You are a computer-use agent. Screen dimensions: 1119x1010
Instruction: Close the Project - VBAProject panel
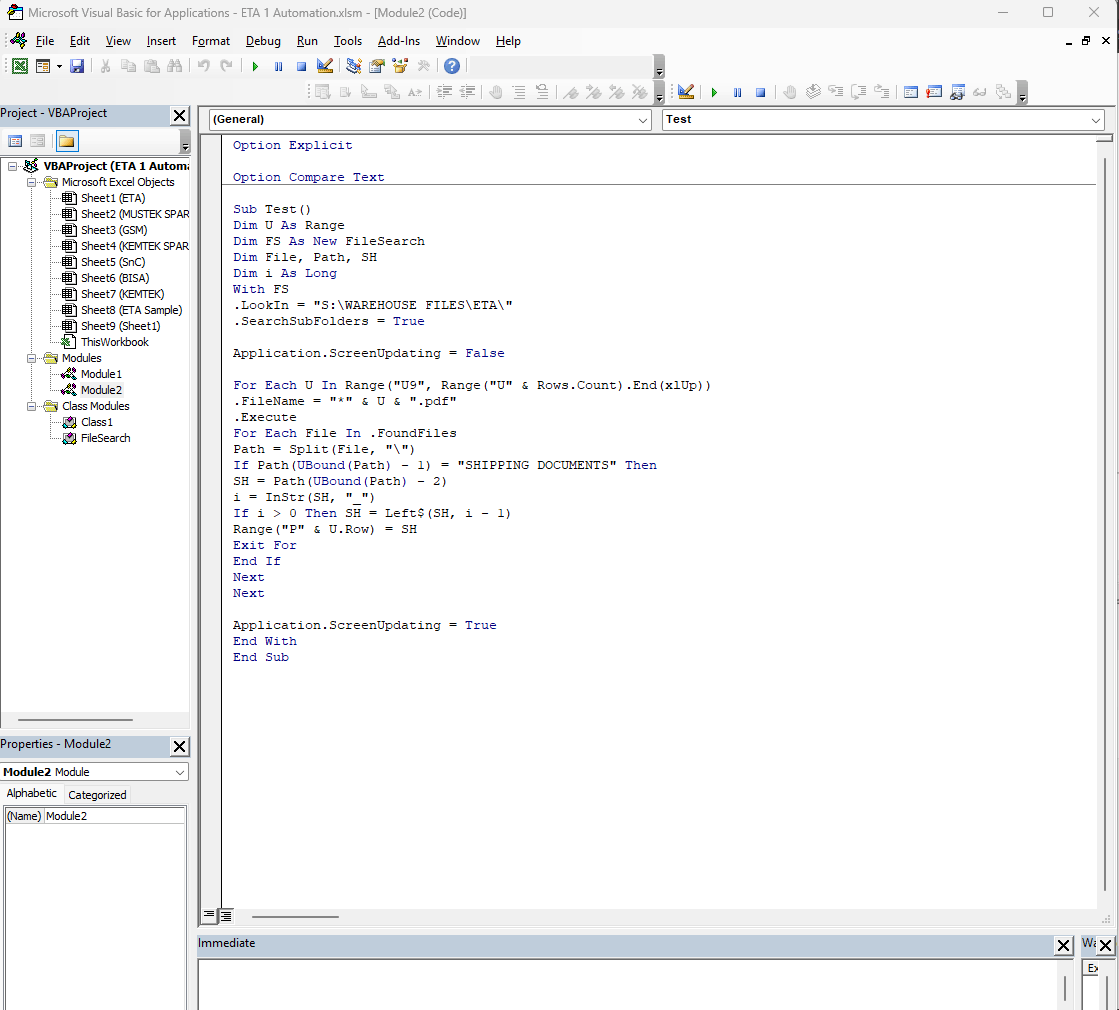click(x=180, y=115)
